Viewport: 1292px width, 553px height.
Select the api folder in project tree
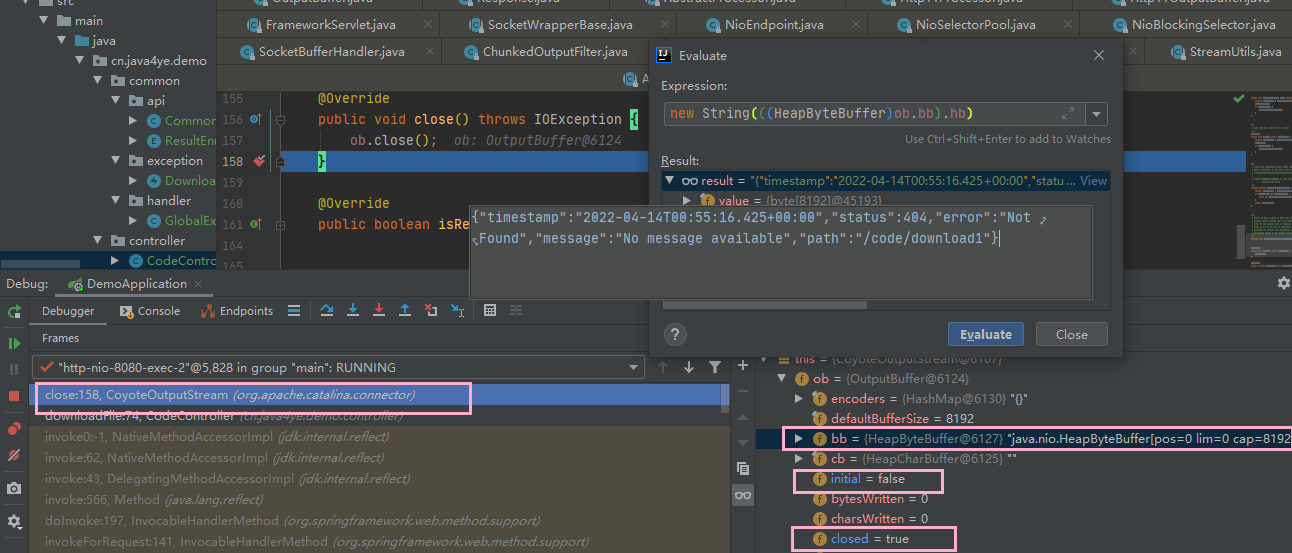click(x=147, y=100)
